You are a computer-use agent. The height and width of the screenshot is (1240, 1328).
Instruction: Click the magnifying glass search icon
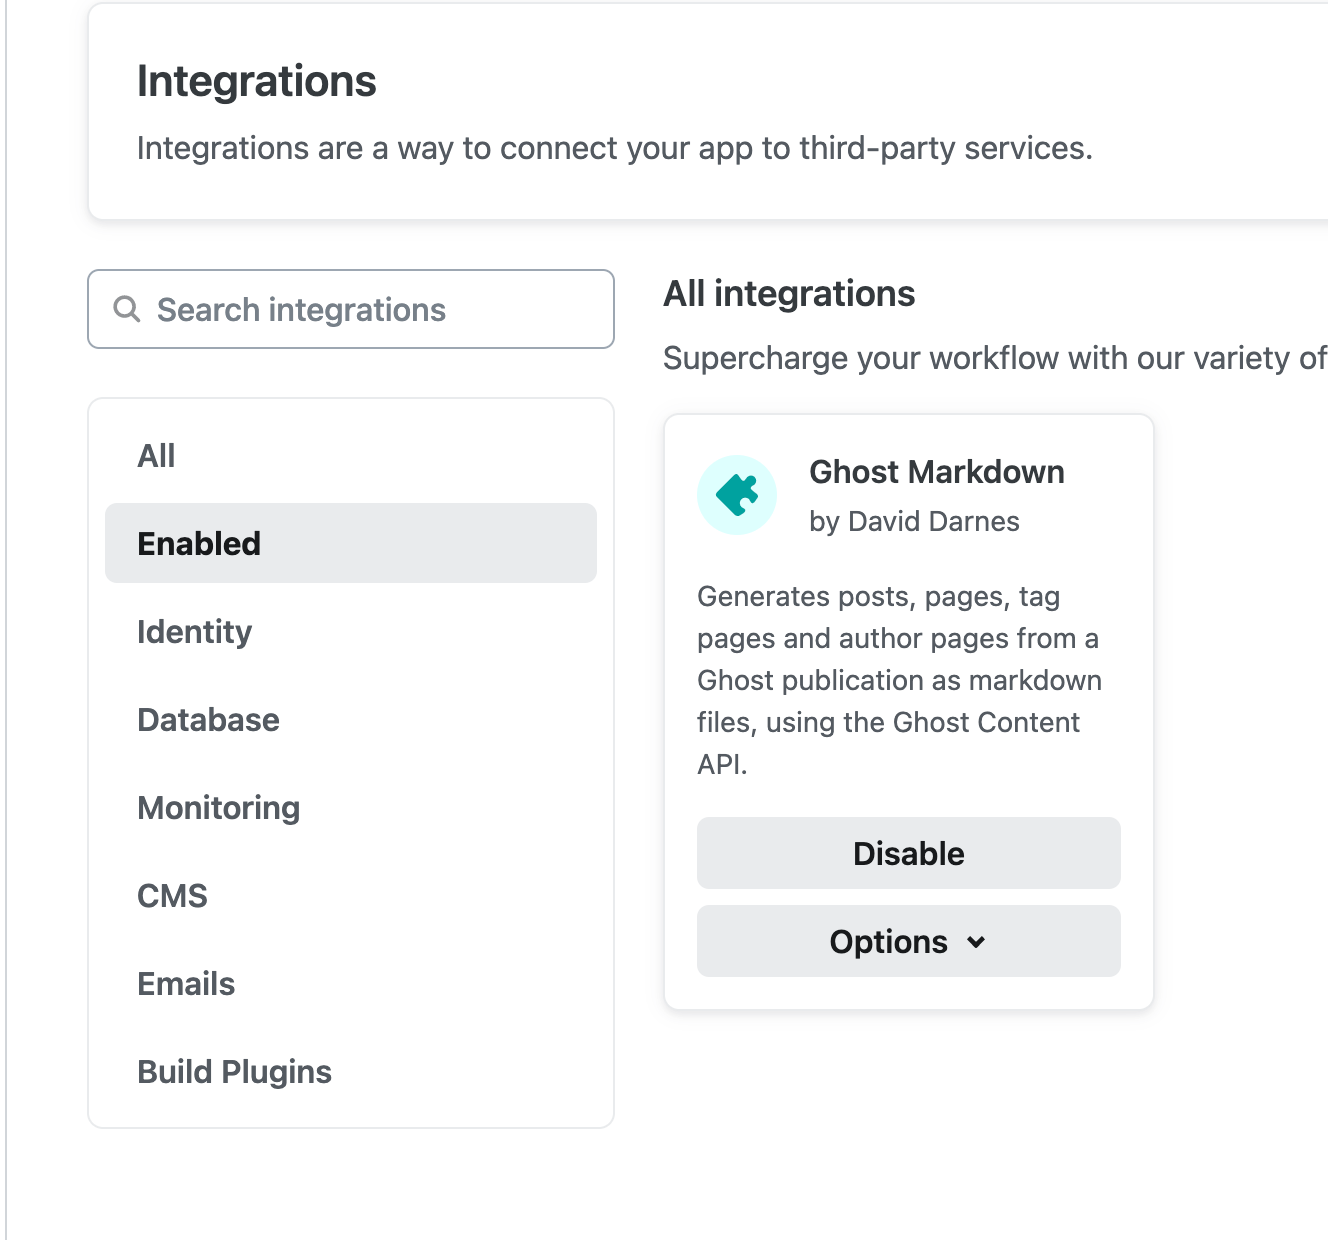[127, 309]
